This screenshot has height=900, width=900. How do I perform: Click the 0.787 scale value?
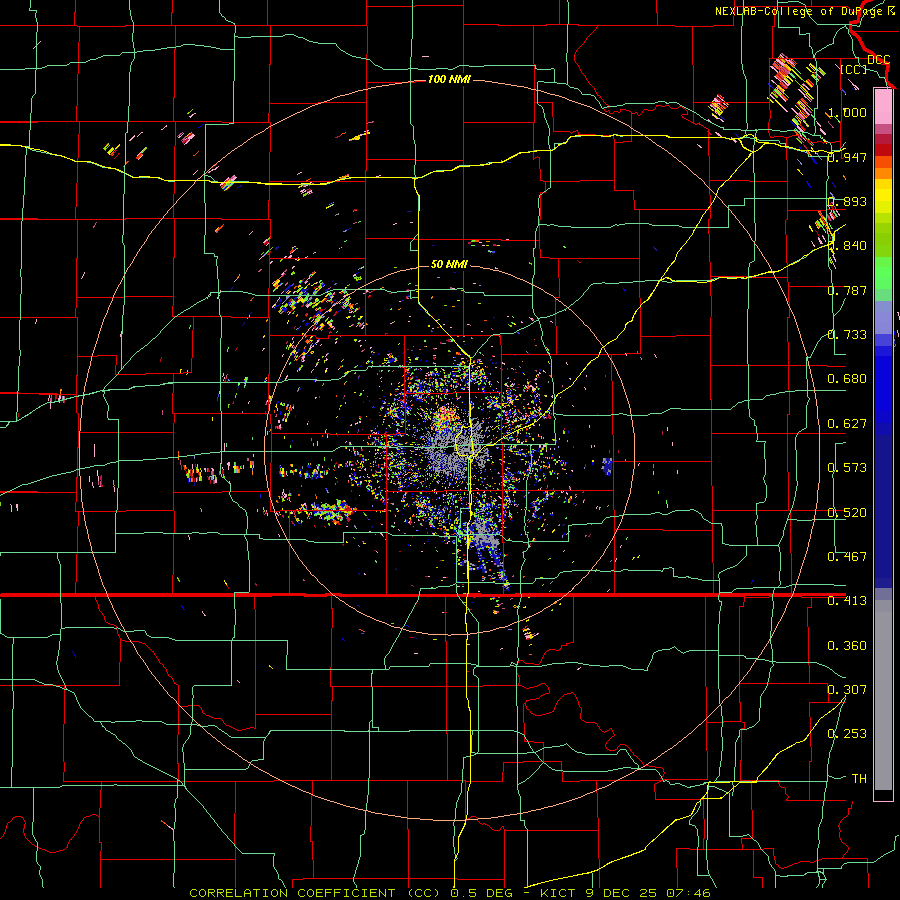tap(847, 290)
